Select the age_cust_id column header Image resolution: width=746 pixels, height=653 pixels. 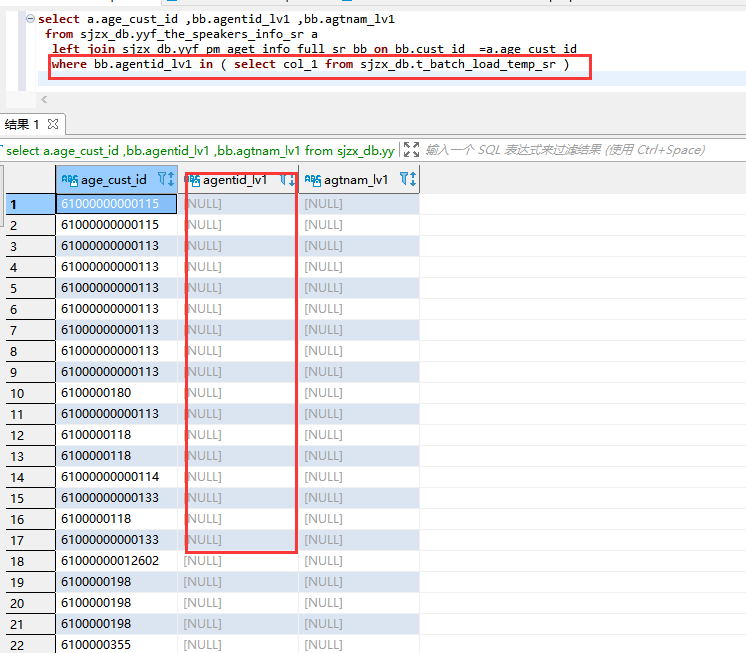(x=113, y=180)
